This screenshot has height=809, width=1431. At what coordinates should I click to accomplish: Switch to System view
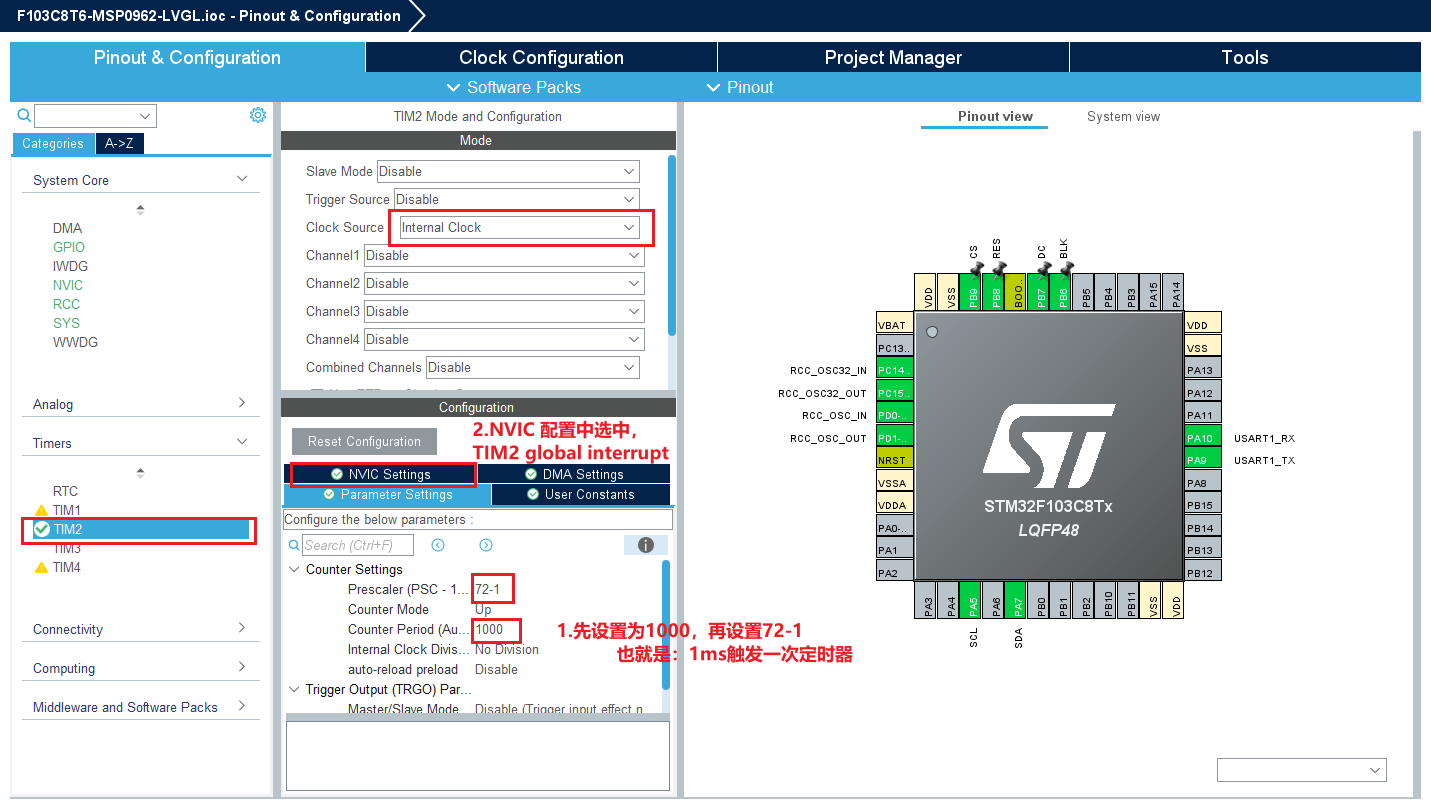tap(1123, 116)
